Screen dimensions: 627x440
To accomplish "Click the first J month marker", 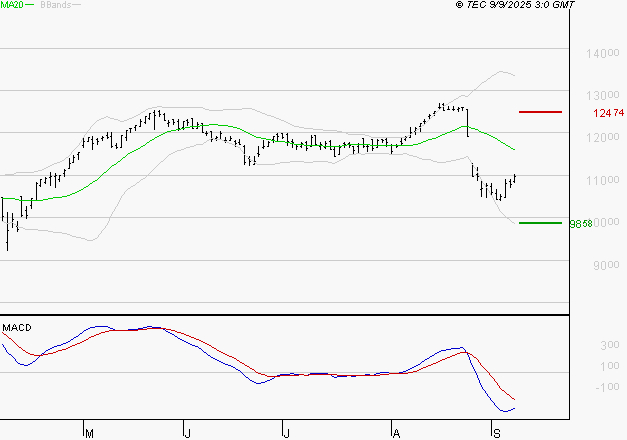I will (x=188, y=434).
